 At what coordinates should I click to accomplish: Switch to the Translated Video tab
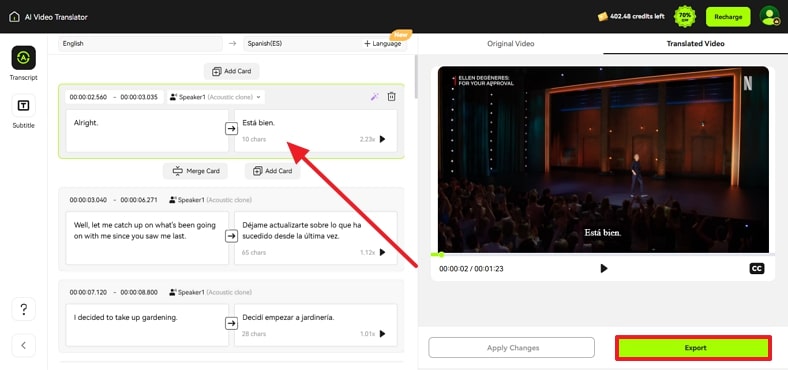click(x=696, y=44)
